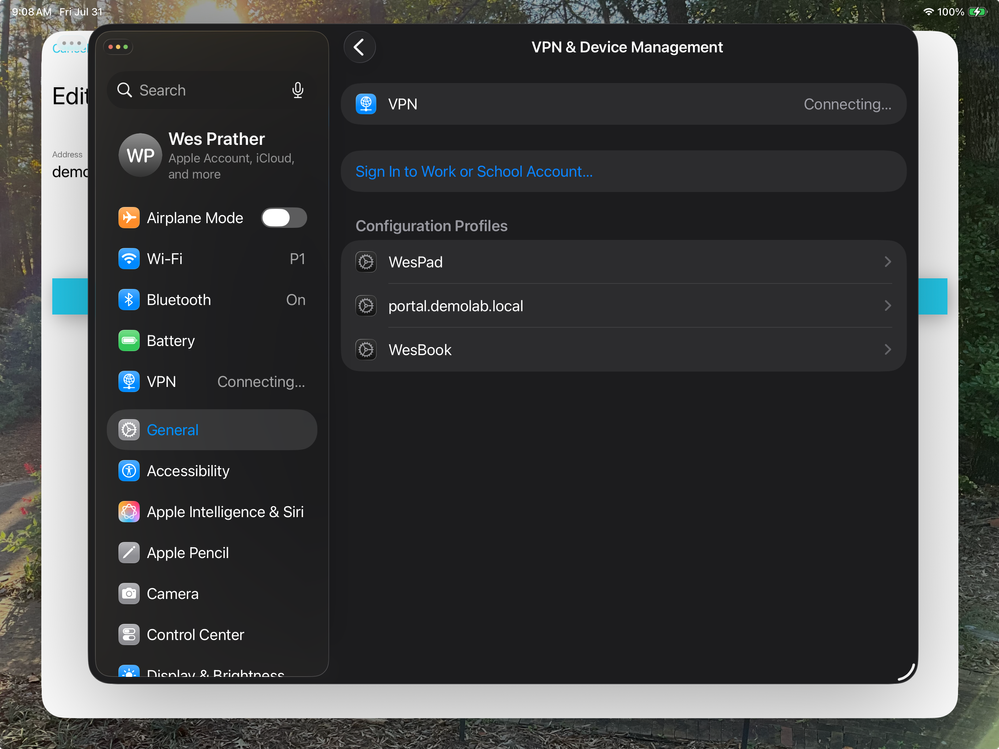The height and width of the screenshot is (749, 999).
Task: Tap the VPN & Device Management title
Action: point(627,47)
